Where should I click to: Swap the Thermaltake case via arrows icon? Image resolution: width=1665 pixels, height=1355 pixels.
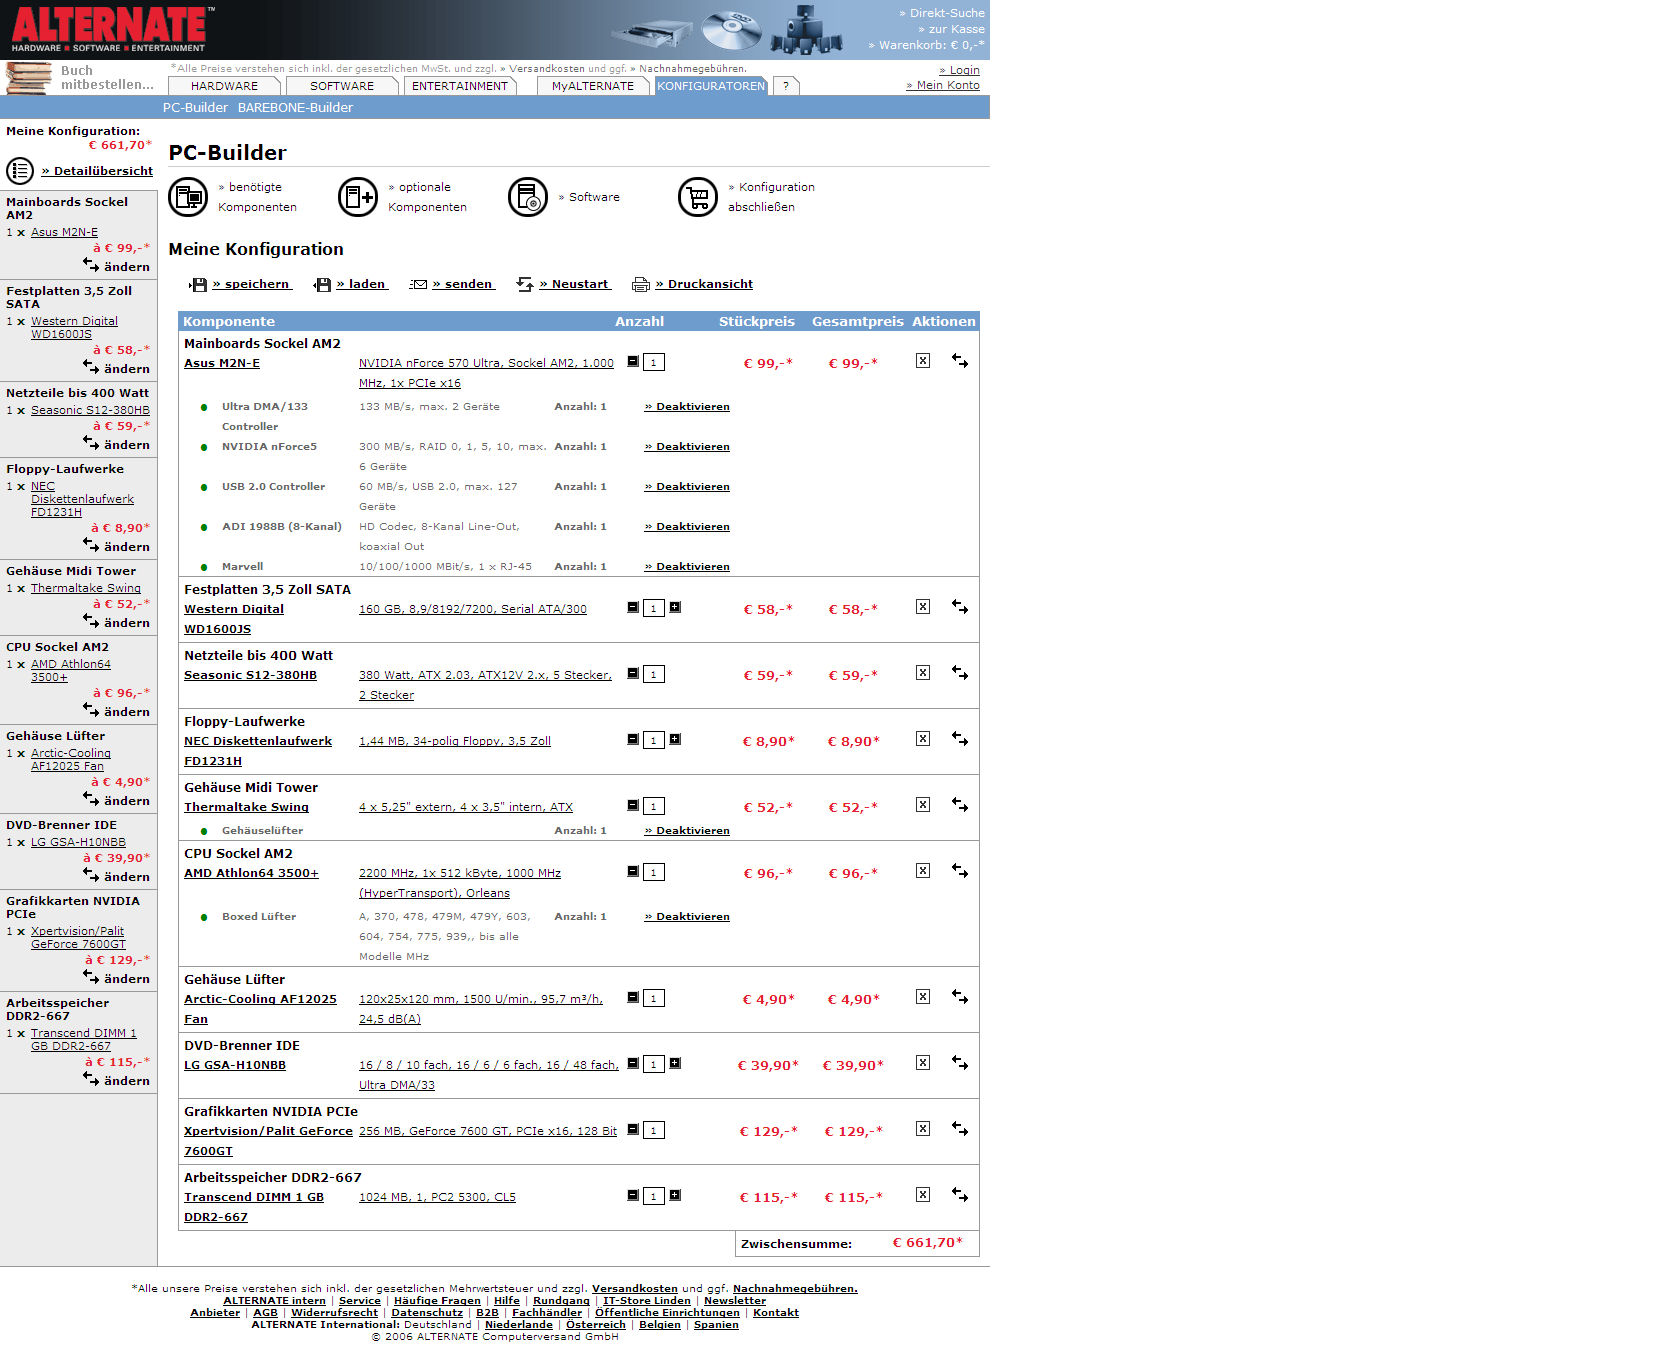(960, 805)
